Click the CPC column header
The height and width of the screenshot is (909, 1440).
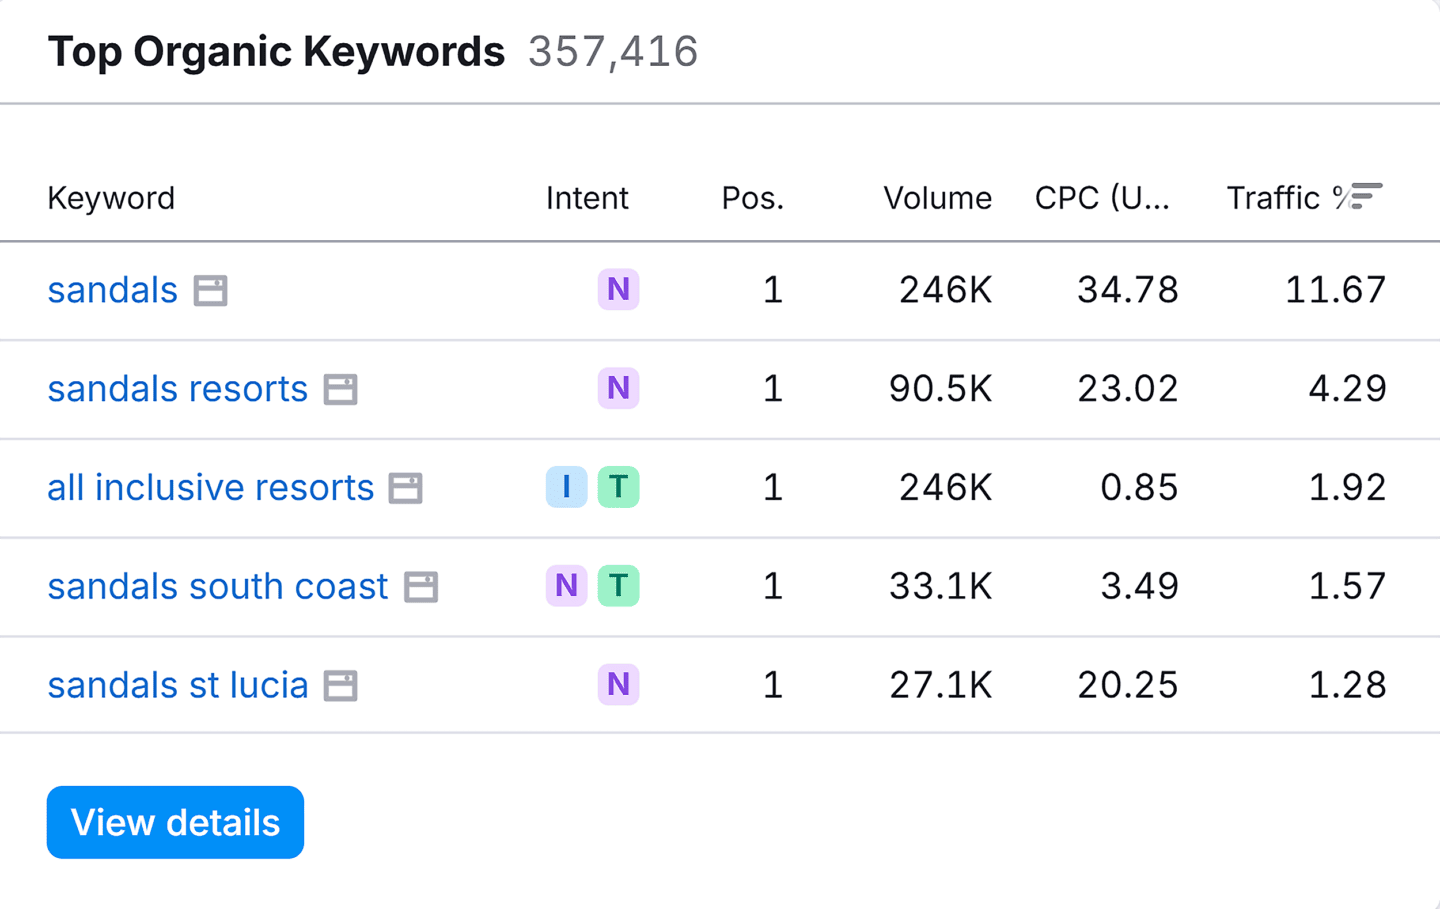pos(1102,197)
